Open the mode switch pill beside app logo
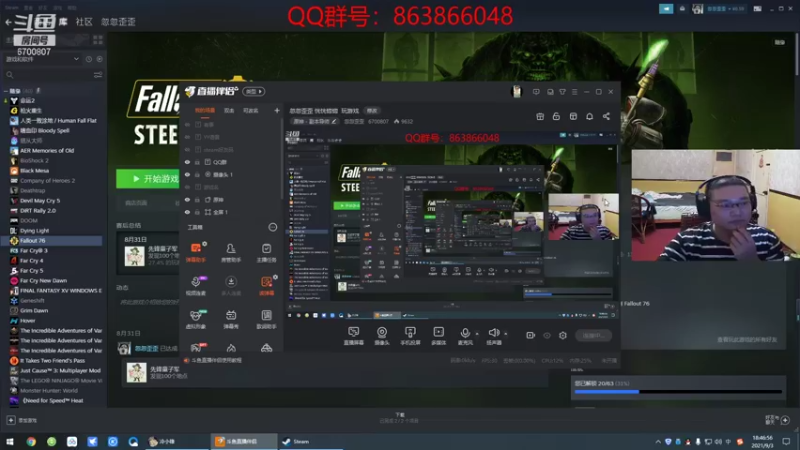 (x=254, y=91)
